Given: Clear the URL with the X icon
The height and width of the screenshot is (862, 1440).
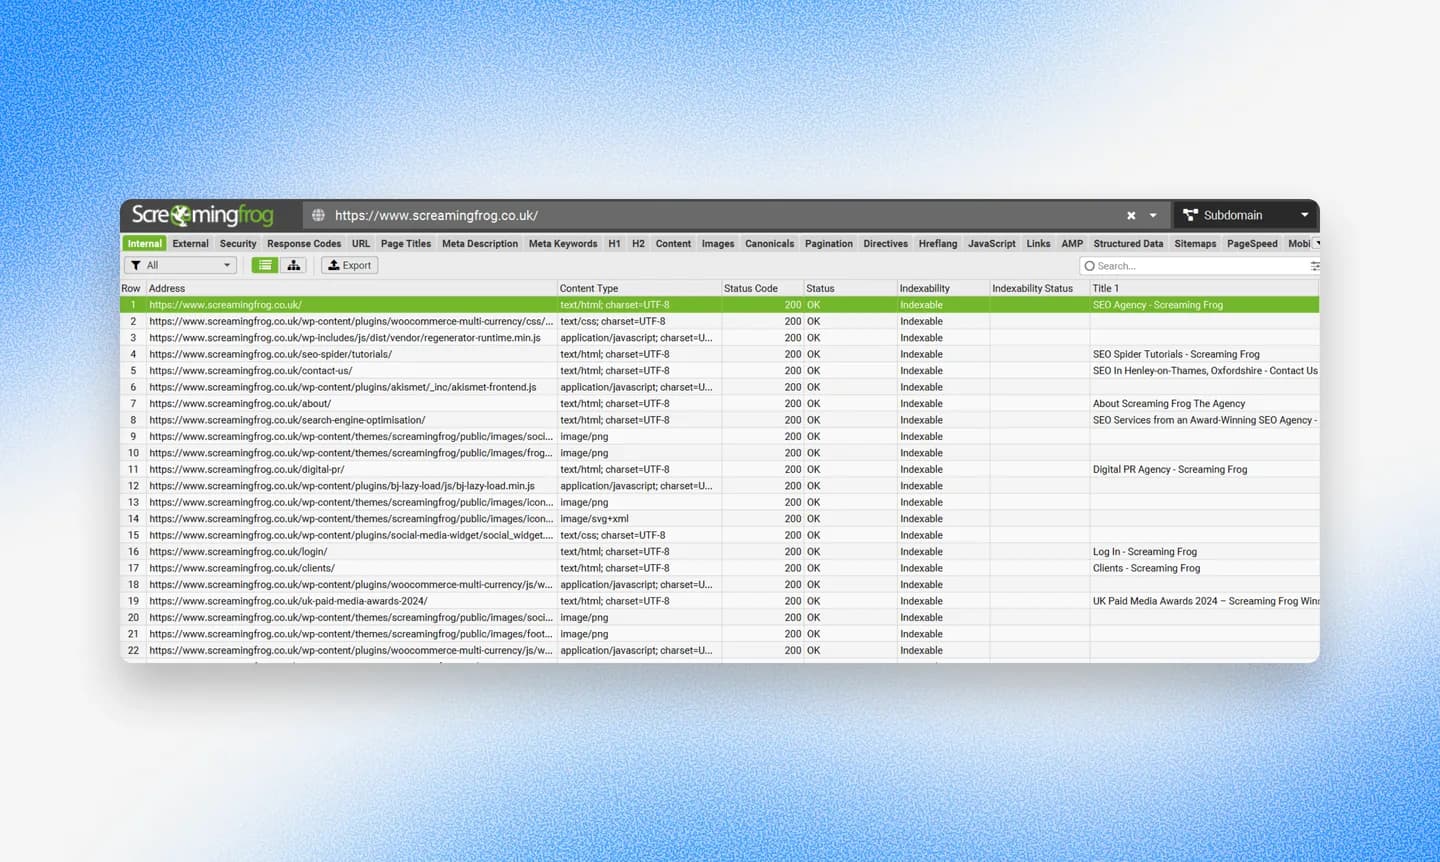Looking at the screenshot, I should [x=1131, y=215].
